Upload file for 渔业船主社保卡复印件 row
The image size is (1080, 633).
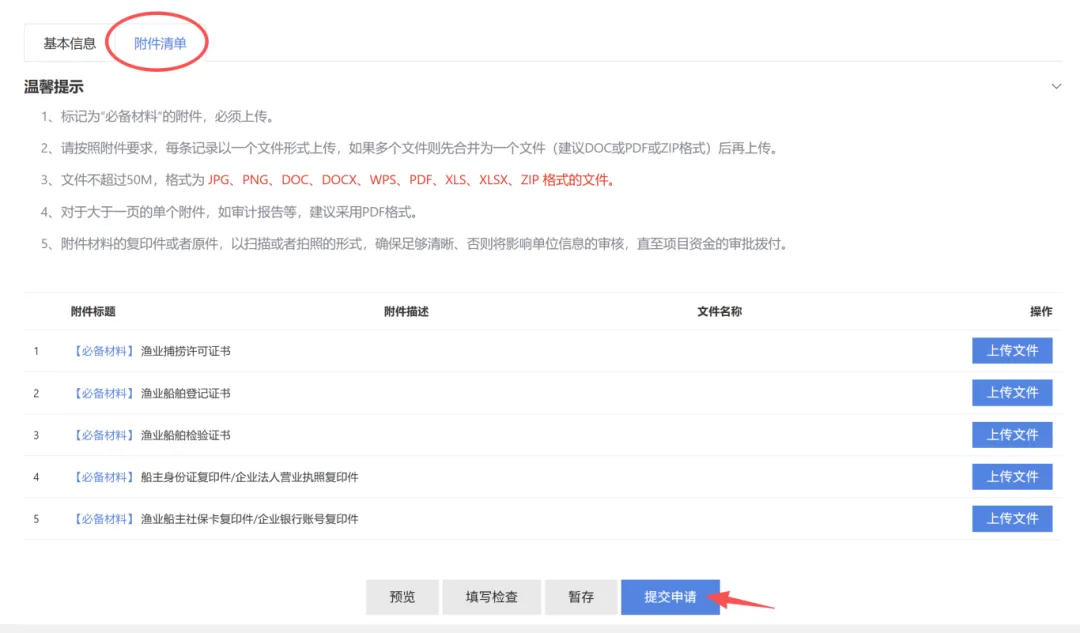point(1012,519)
